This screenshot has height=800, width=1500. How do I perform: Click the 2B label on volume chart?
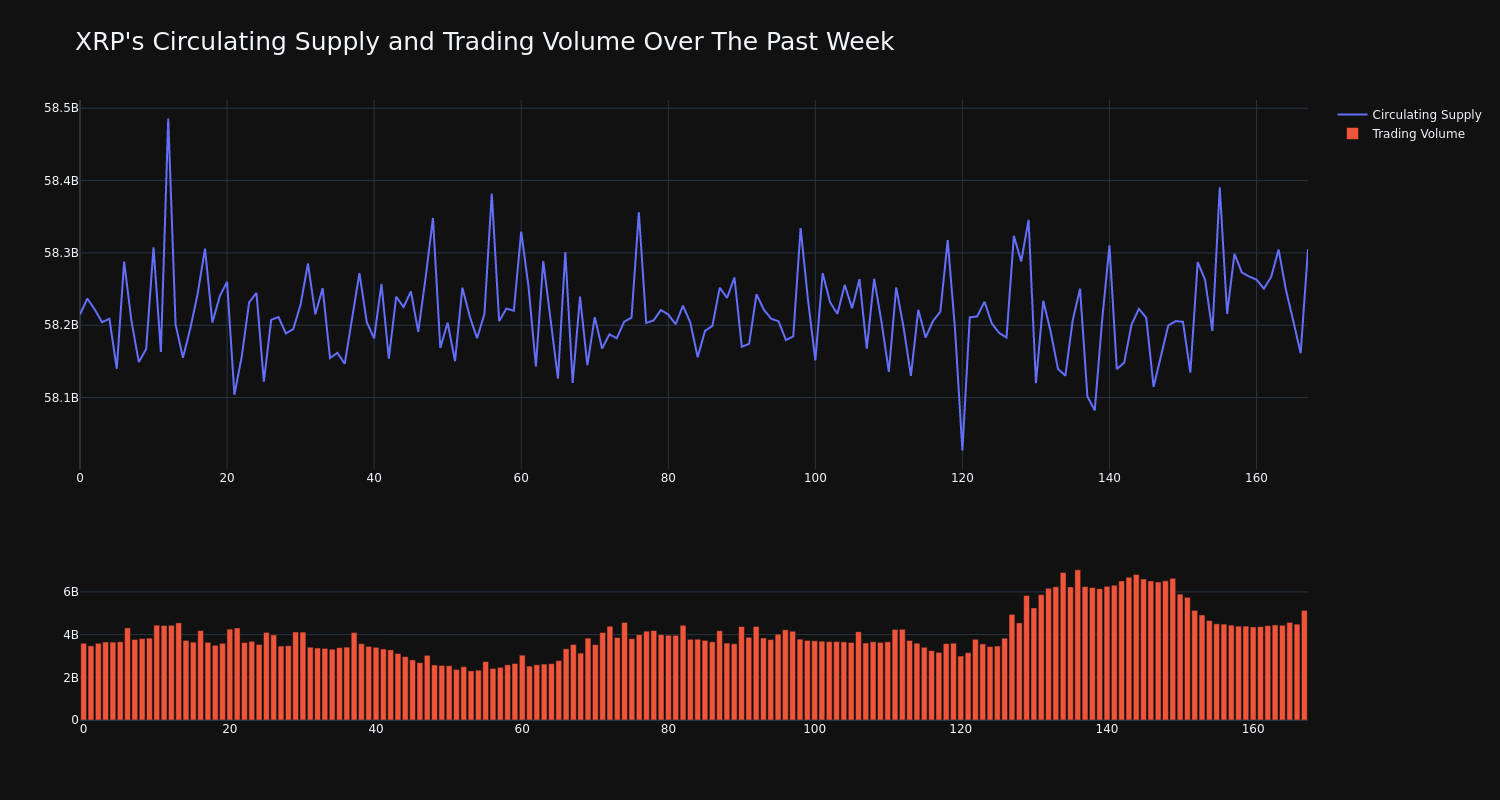coord(71,677)
